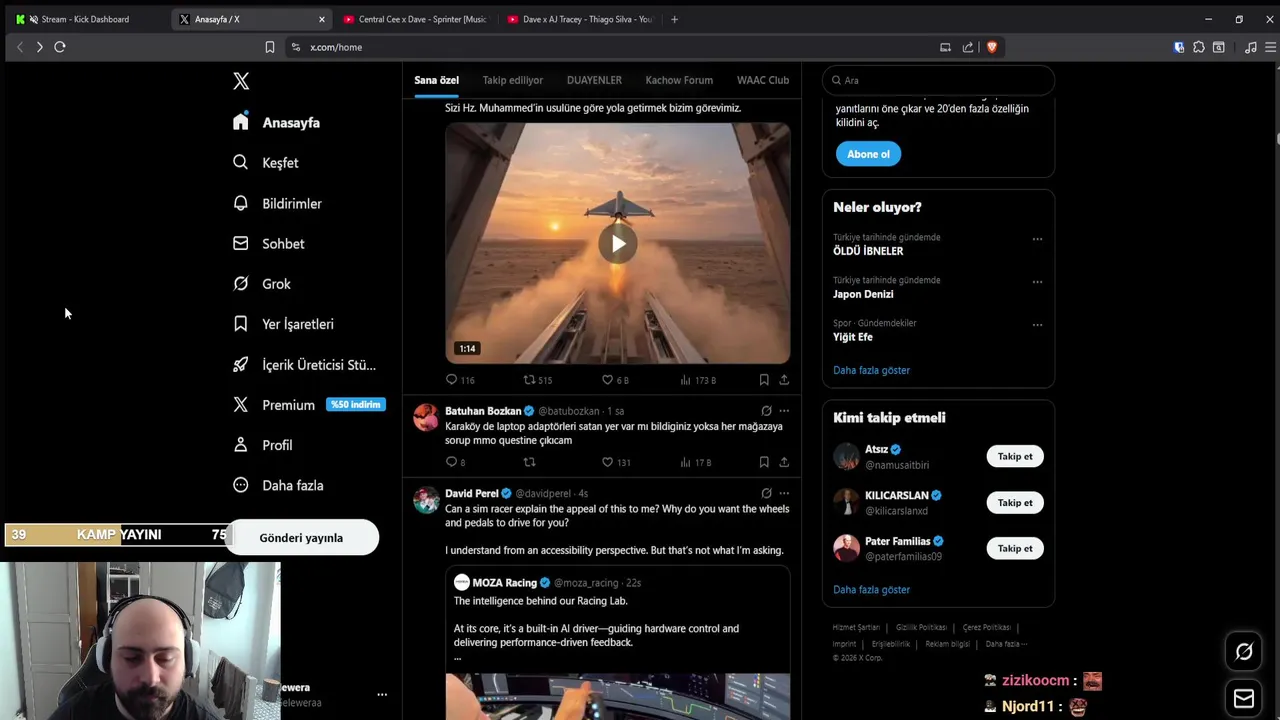Click the X logo in sidebar
Viewport: 1280px width, 720px height.
pyautogui.click(x=241, y=81)
